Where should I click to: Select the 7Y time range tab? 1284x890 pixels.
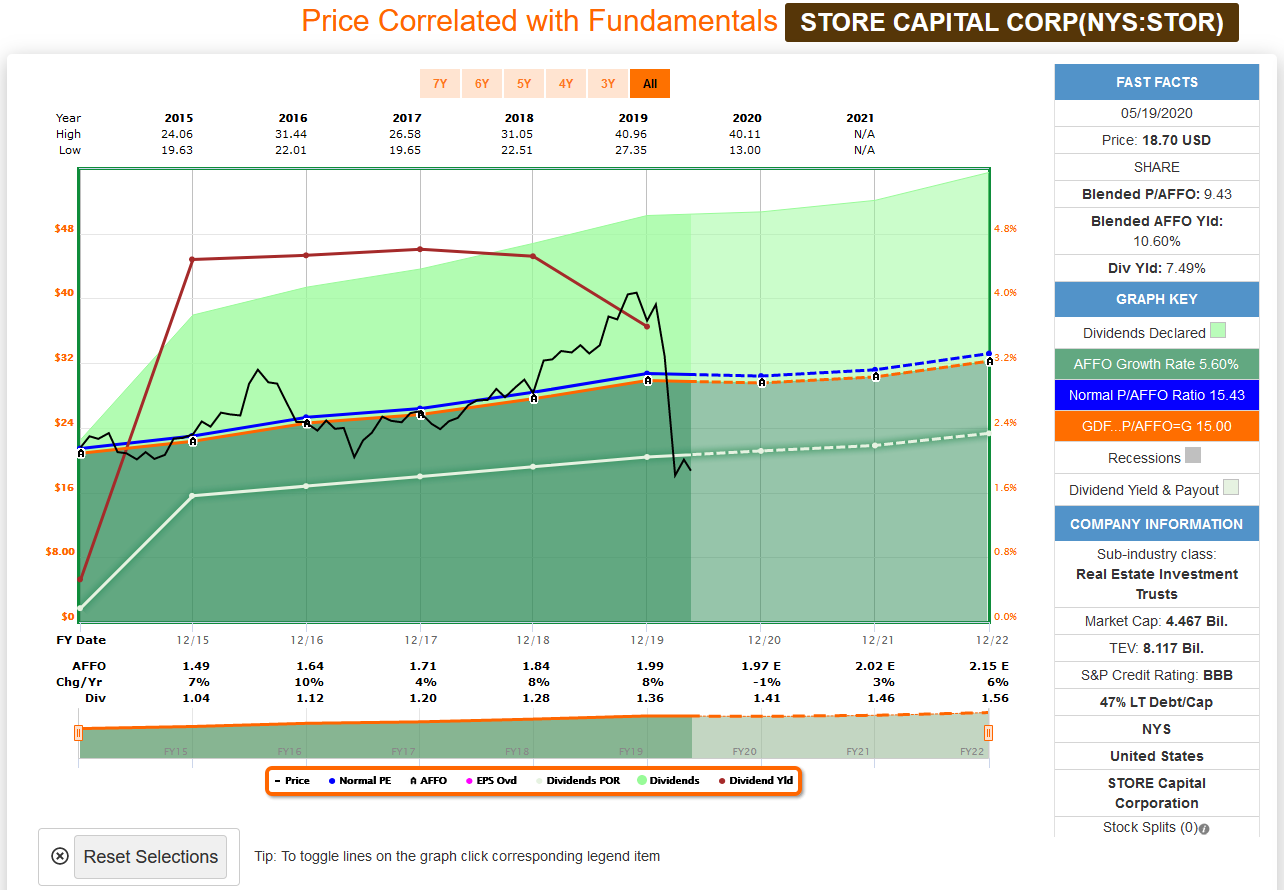[x=440, y=84]
